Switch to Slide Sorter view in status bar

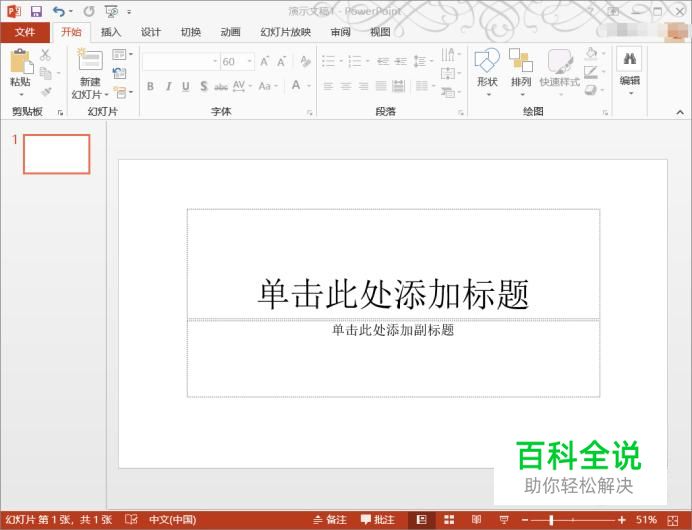[x=449, y=520]
